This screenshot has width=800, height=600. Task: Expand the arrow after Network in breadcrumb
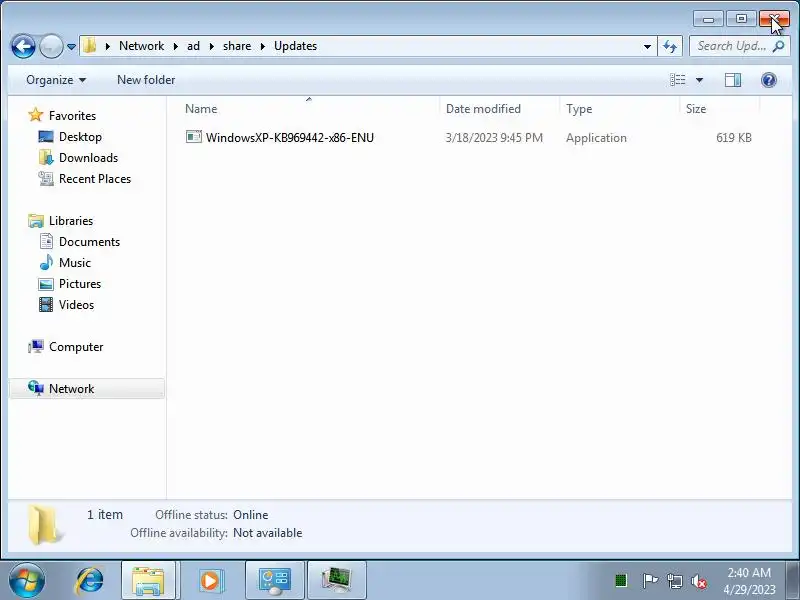click(x=176, y=46)
